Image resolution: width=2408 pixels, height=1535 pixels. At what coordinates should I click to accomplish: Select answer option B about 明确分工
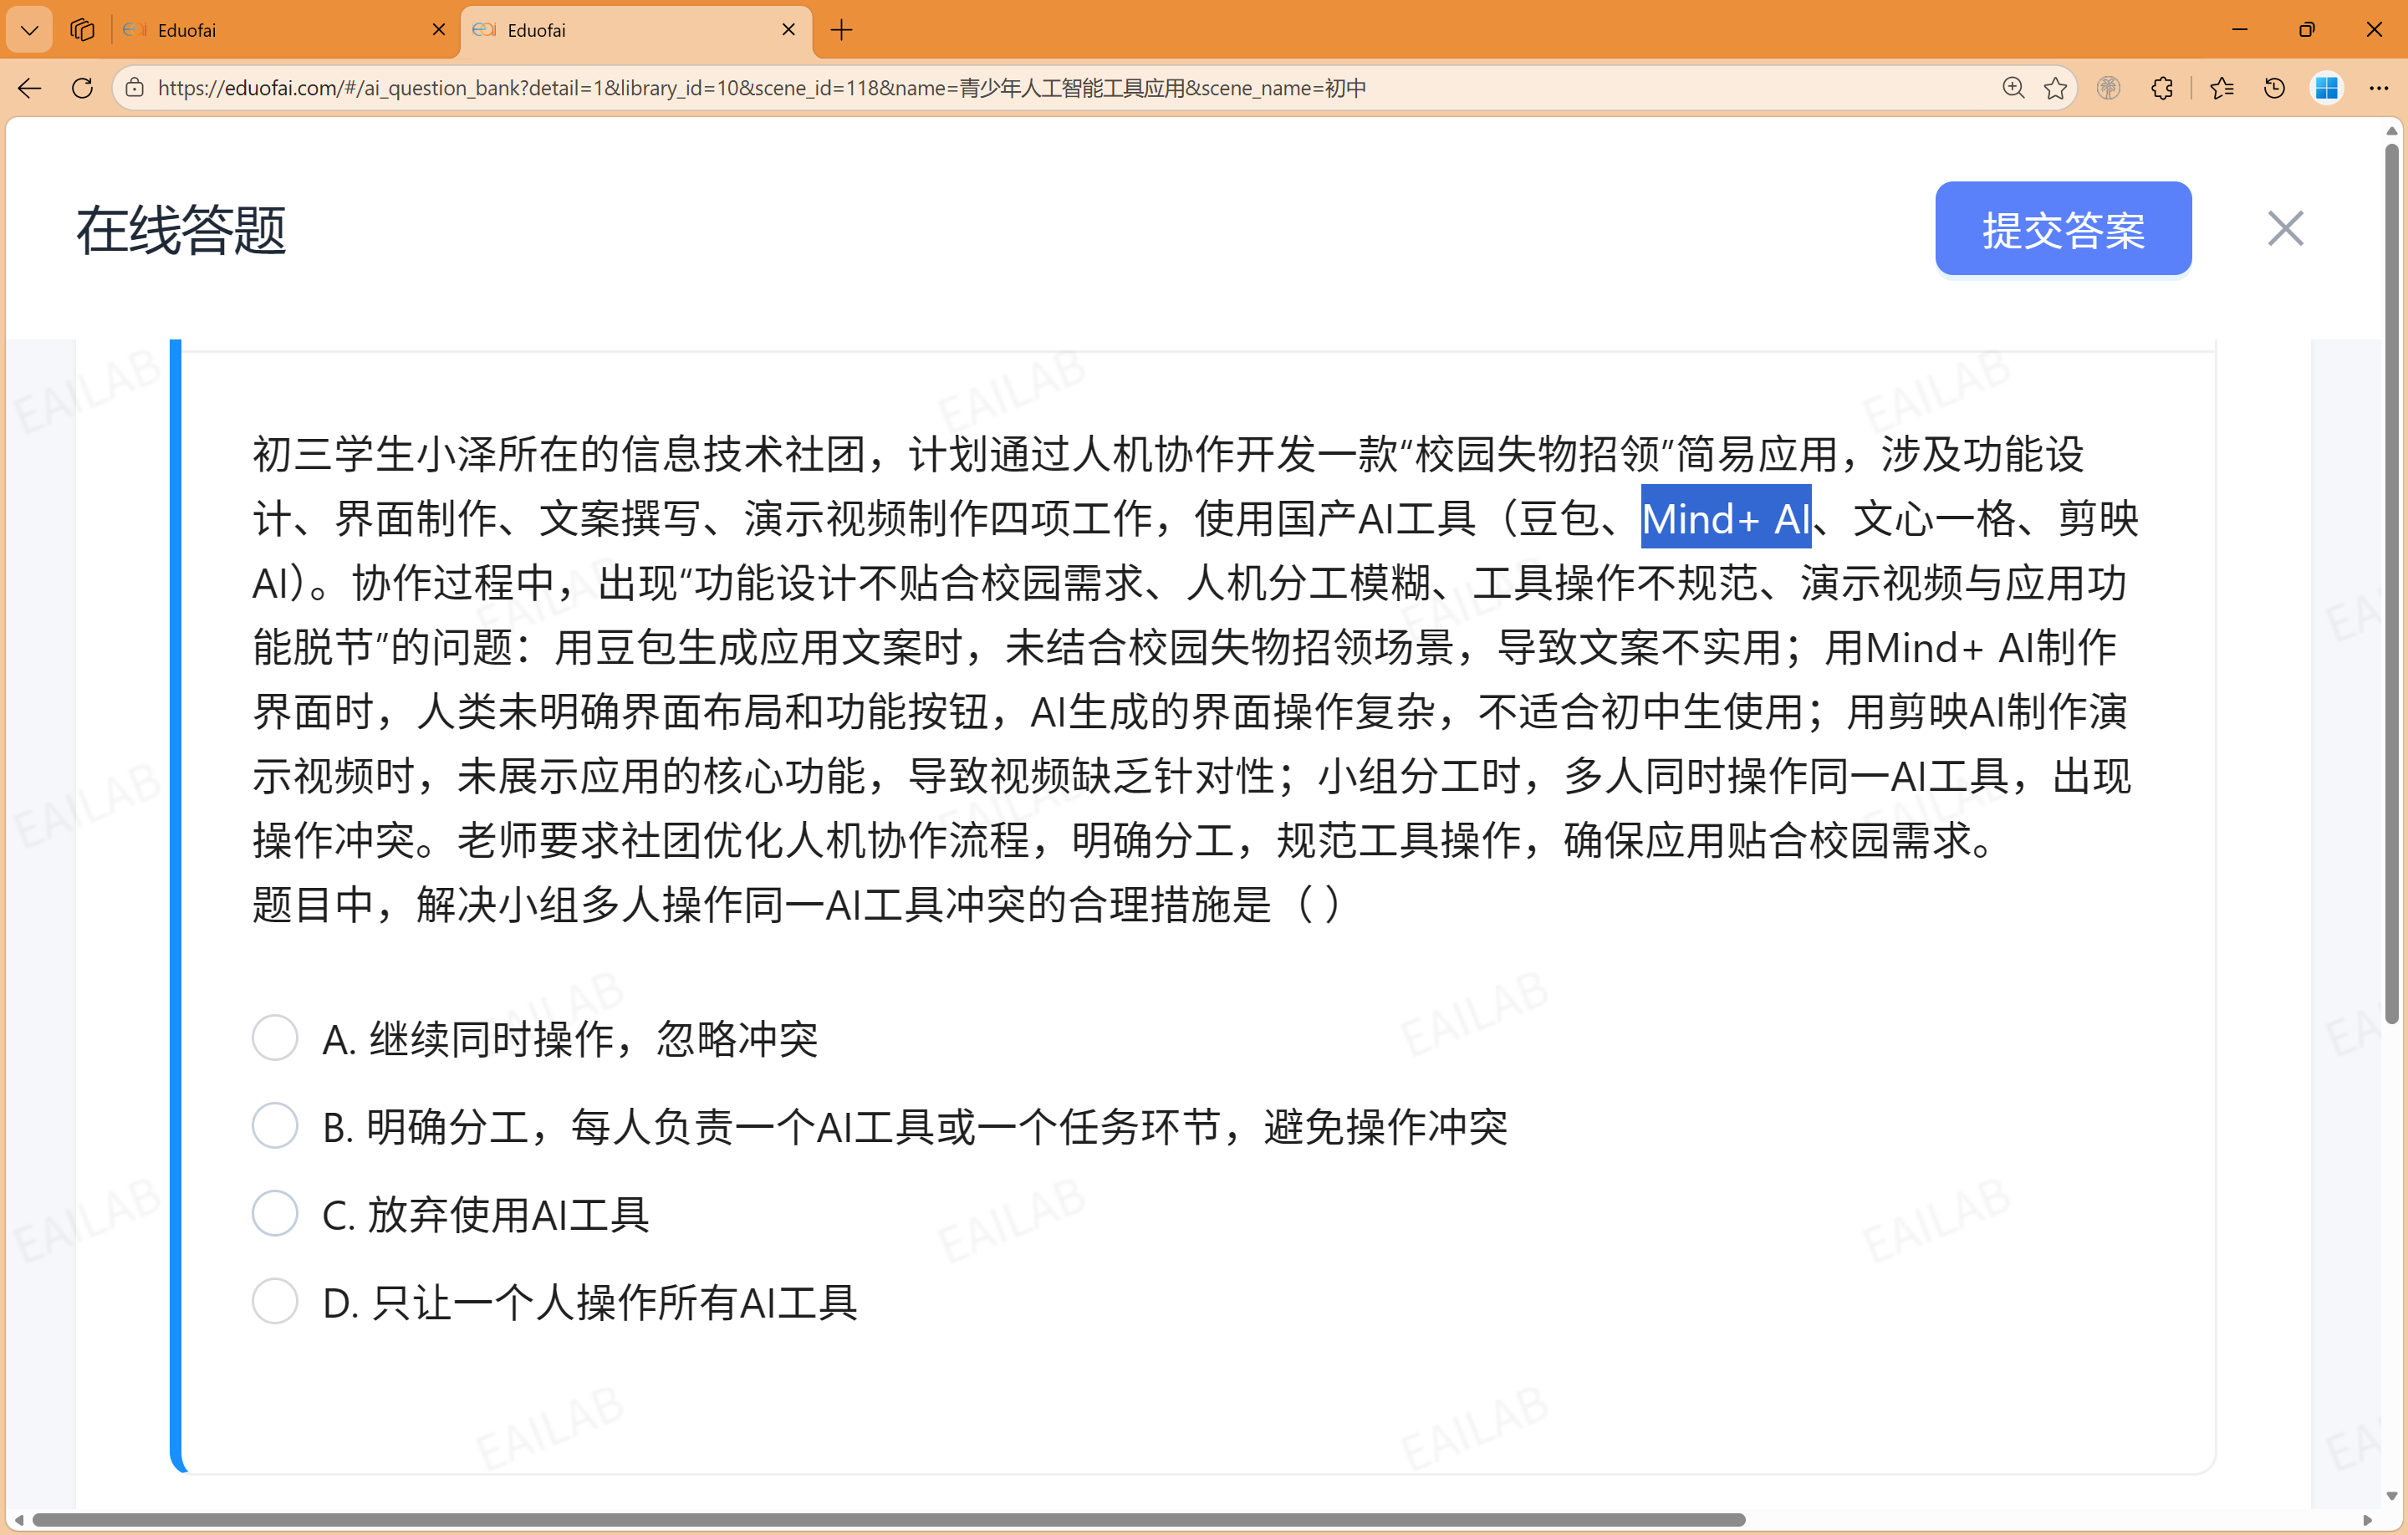pyautogui.click(x=274, y=1125)
